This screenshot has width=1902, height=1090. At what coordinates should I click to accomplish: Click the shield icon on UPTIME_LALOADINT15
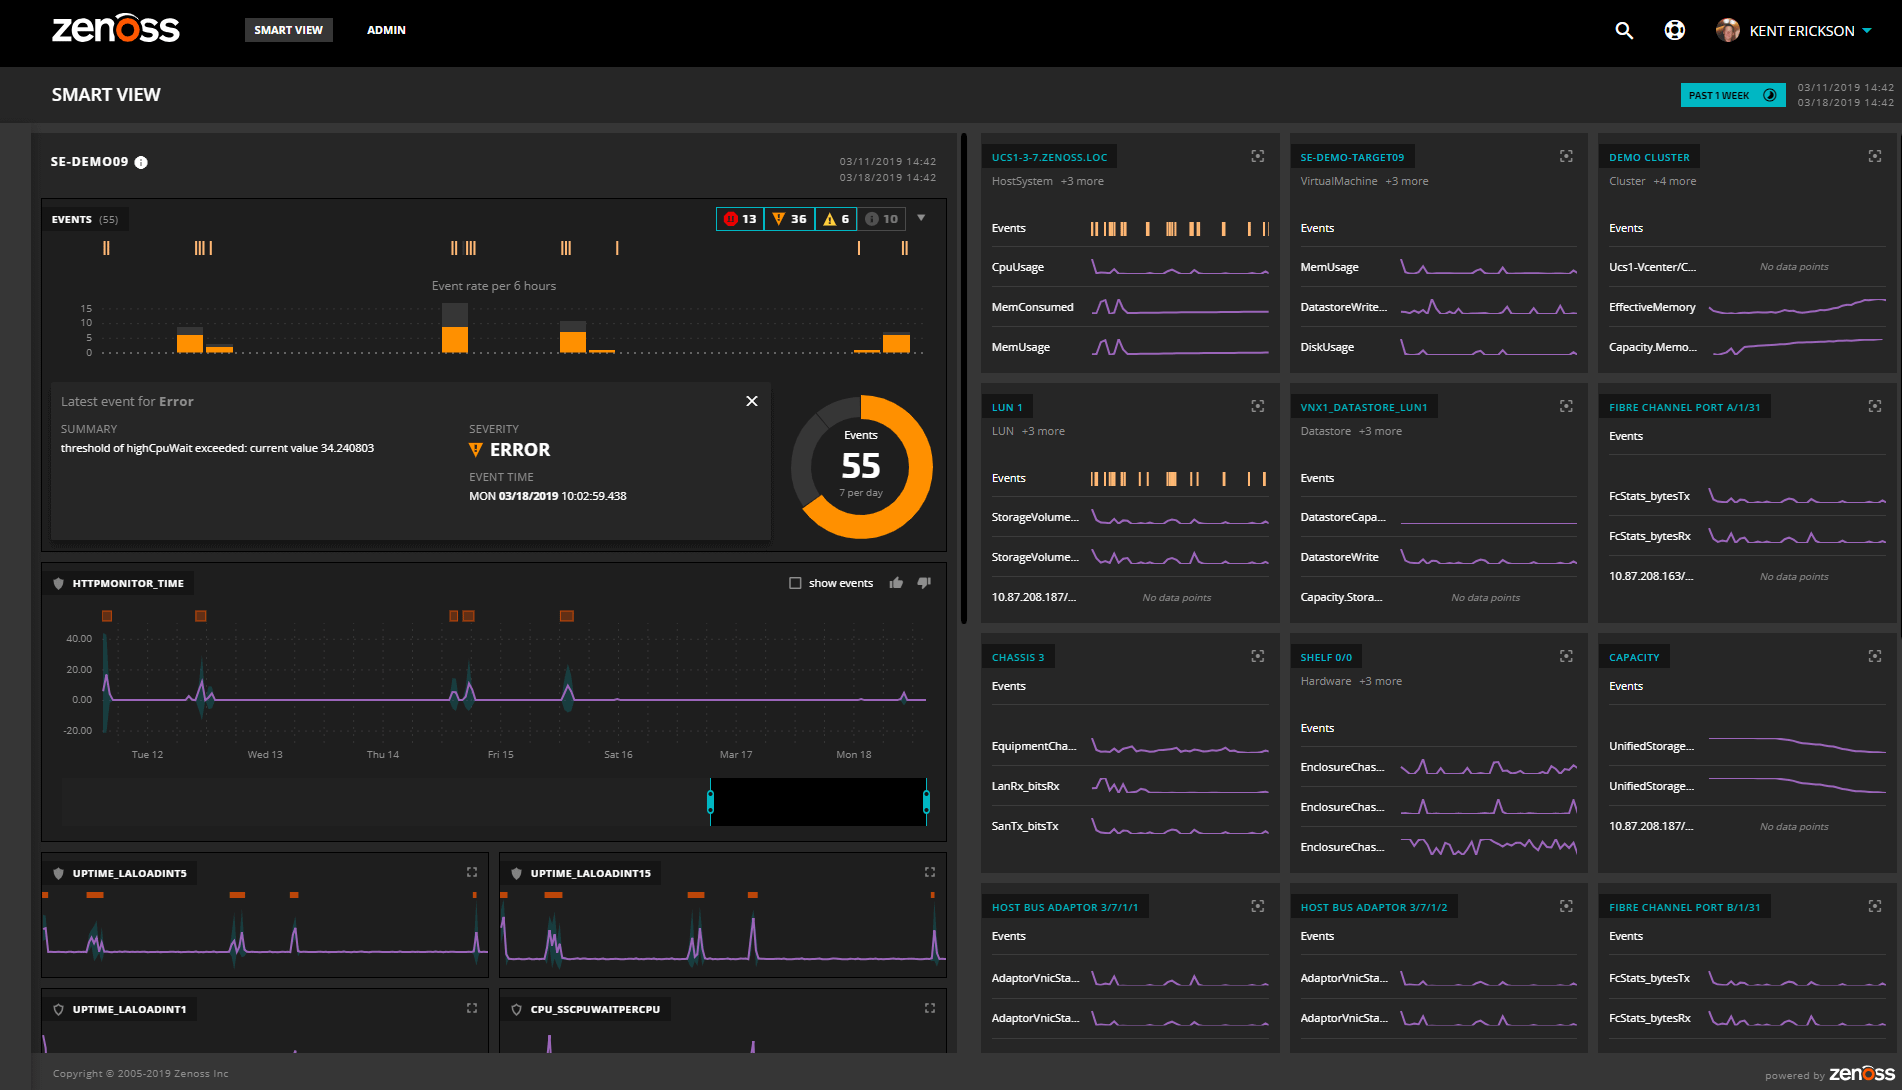coord(516,873)
